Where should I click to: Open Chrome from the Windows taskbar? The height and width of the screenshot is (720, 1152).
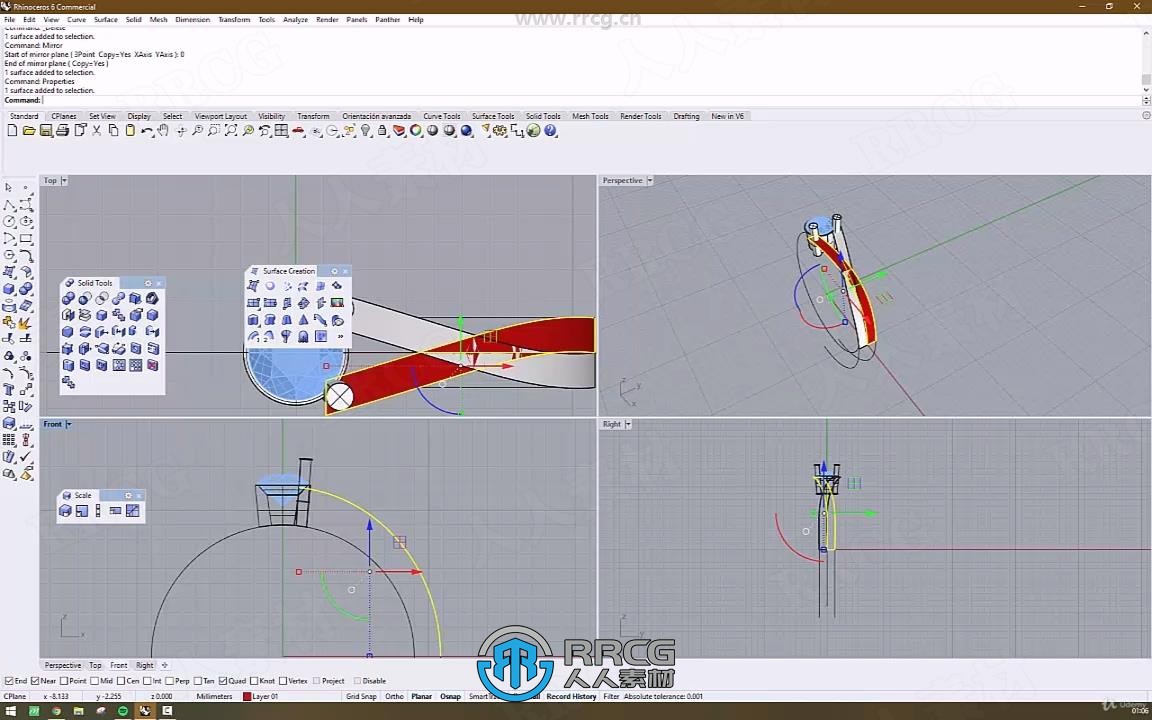click(56, 710)
